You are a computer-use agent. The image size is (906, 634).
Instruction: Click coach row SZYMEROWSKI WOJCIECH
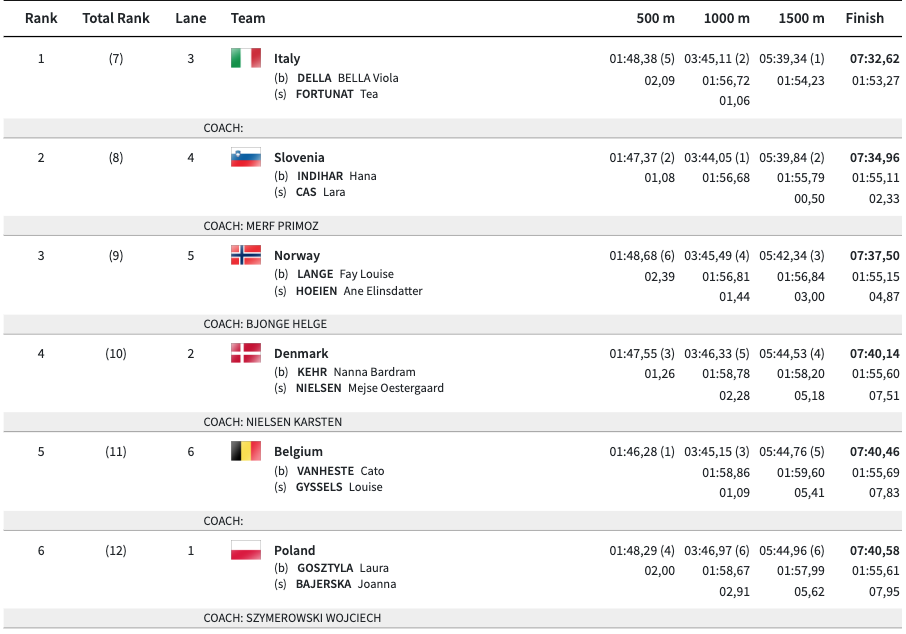pyautogui.click(x=292, y=618)
